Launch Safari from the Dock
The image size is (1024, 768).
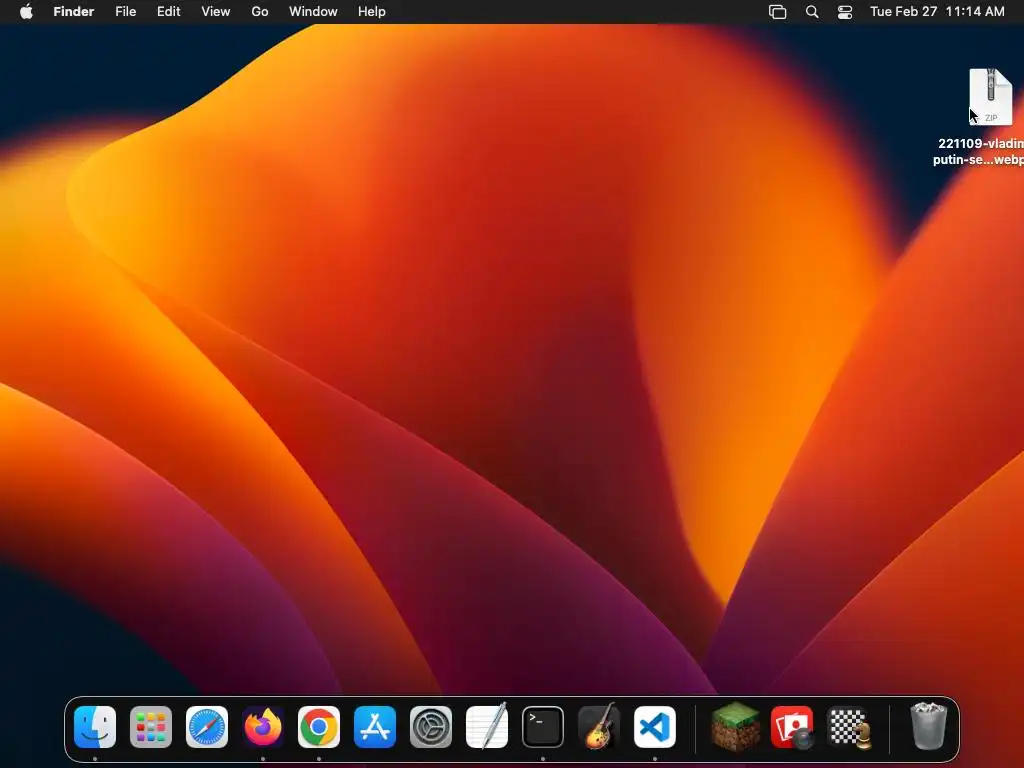pos(207,727)
